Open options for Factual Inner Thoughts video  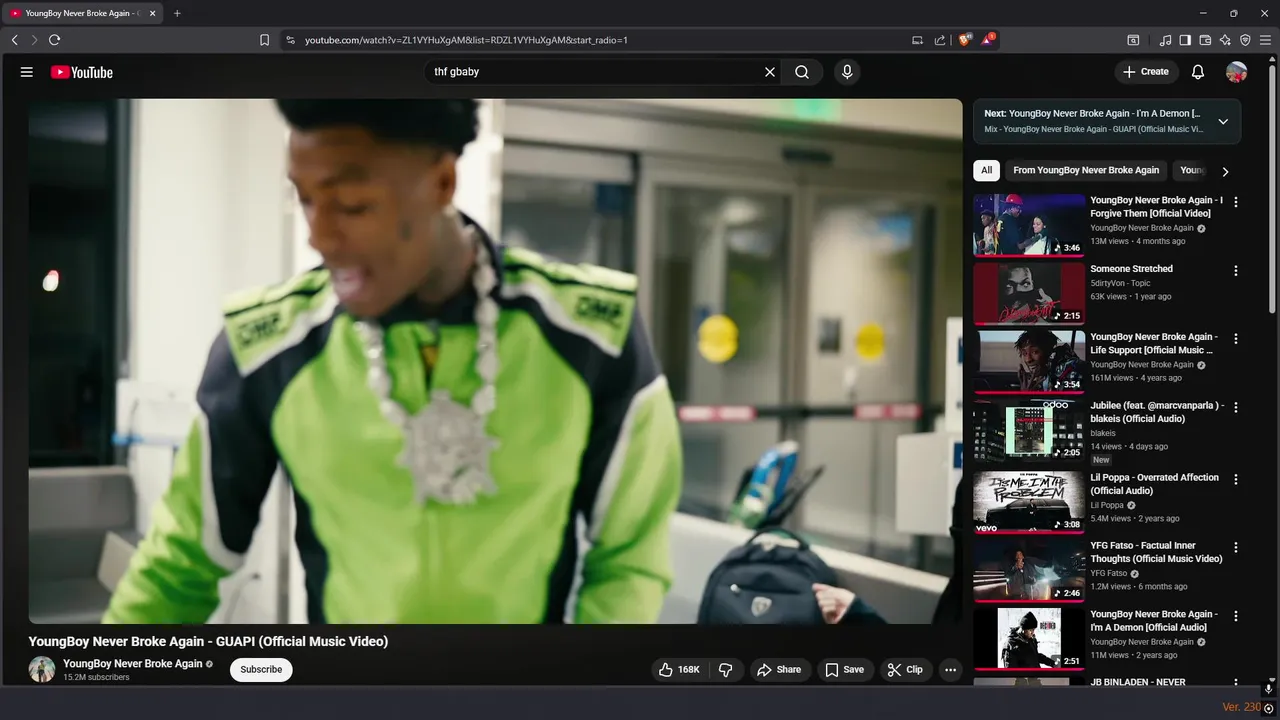coord(1236,548)
